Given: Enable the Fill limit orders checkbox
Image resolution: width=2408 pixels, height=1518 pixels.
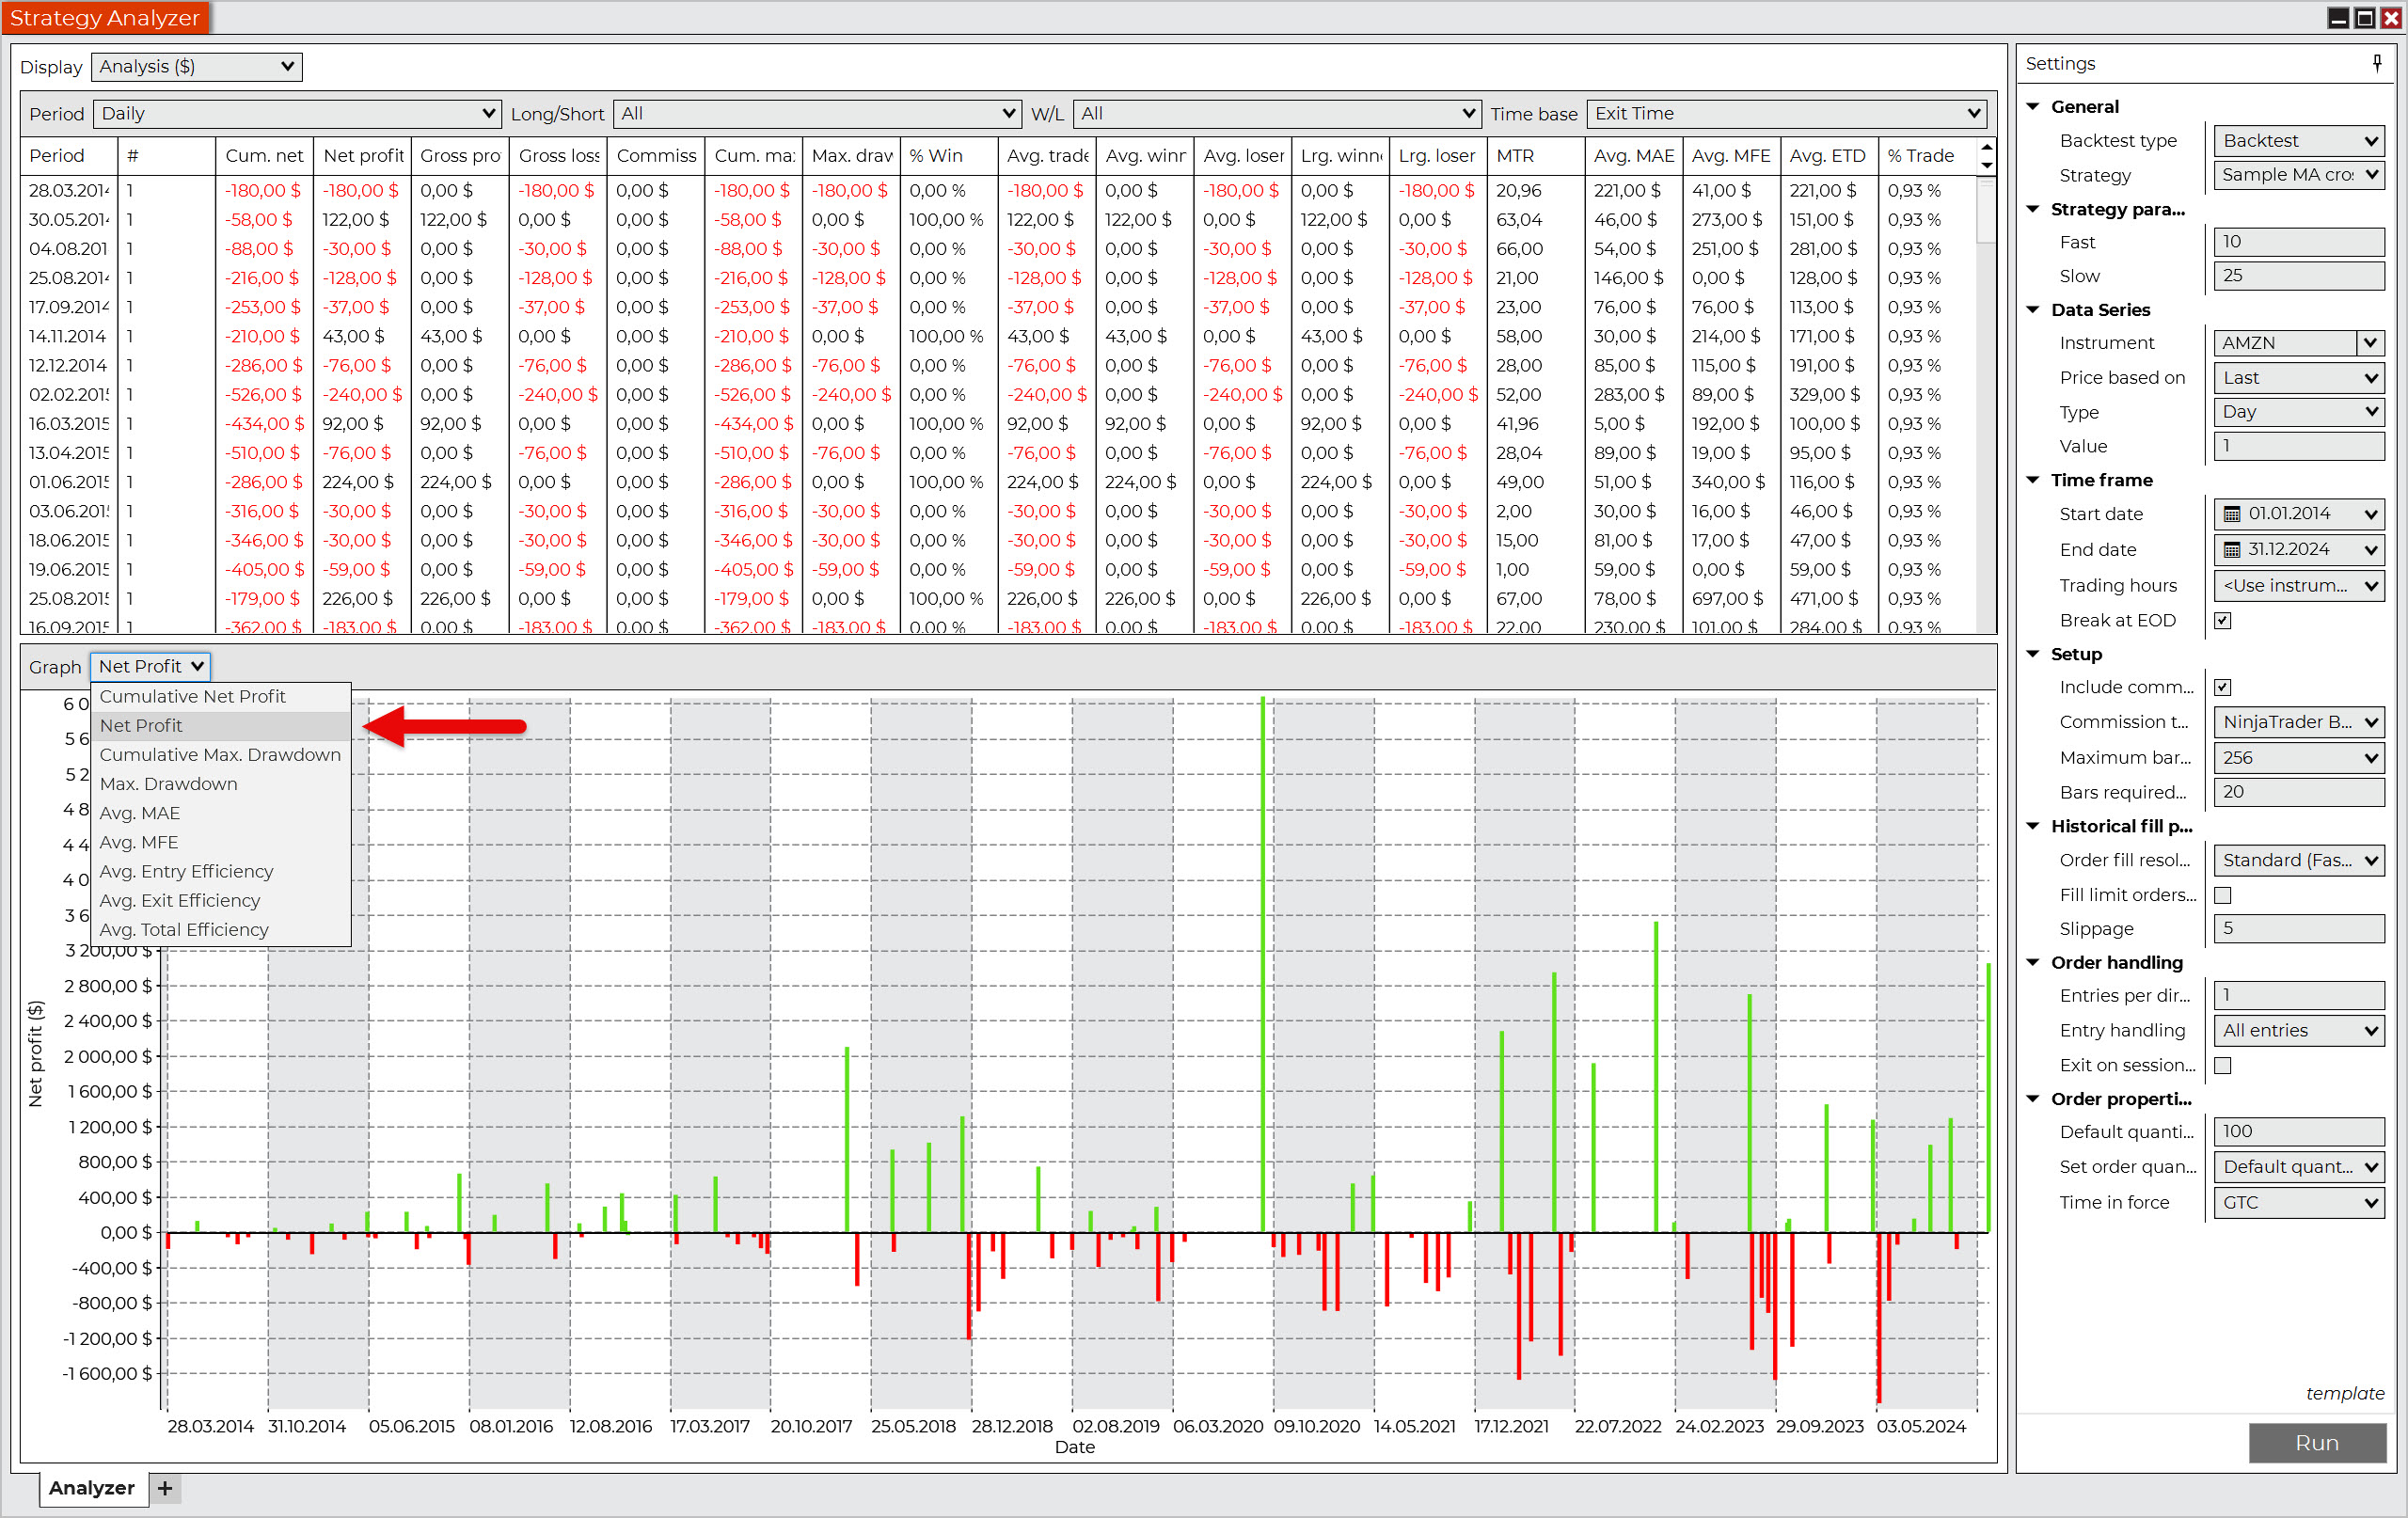Looking at the screenshot, I should tap(2222, 895).
